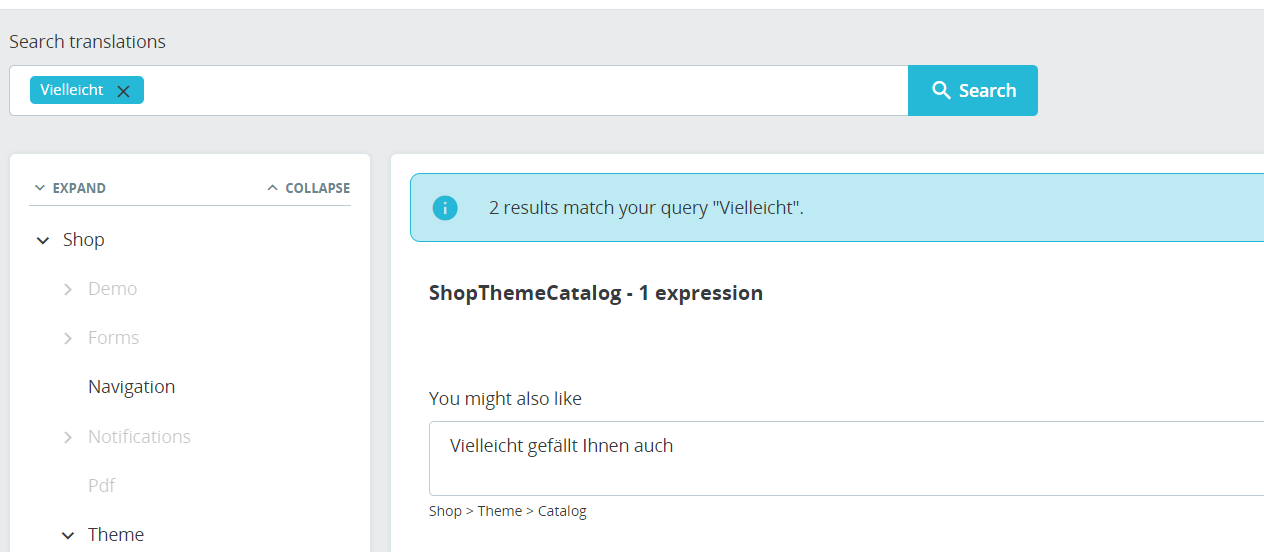Click the Theme tree item label
Image resolution: width=1264 pixels, height=552 pixels.
pos(116,535)
